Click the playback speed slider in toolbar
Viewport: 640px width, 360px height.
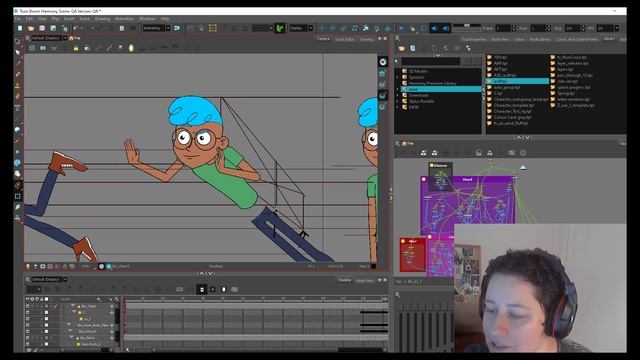[467, 26]
